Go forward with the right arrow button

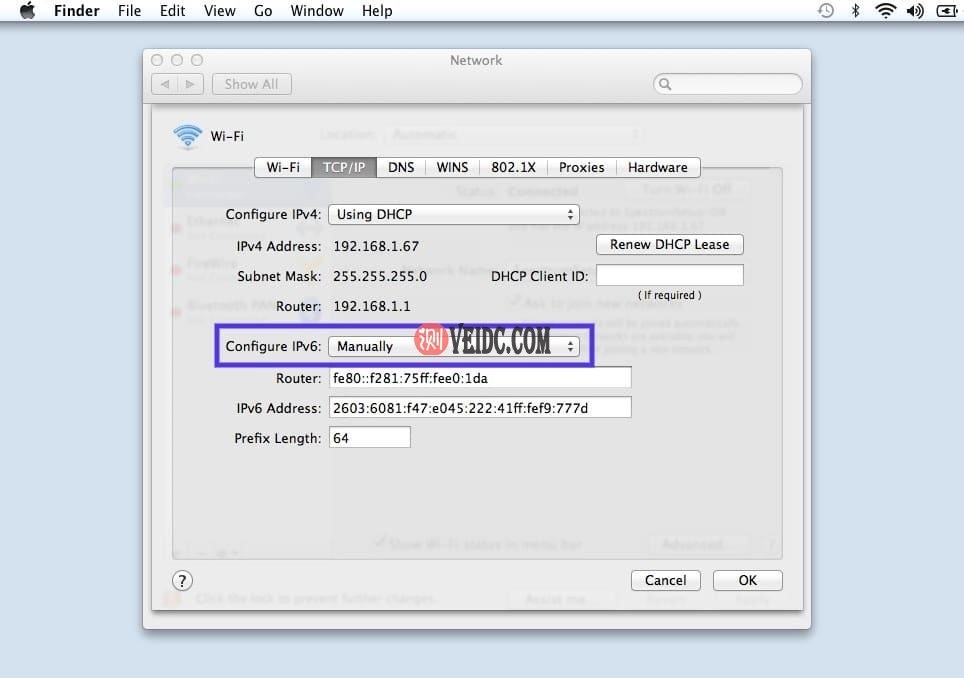[191, 84]
